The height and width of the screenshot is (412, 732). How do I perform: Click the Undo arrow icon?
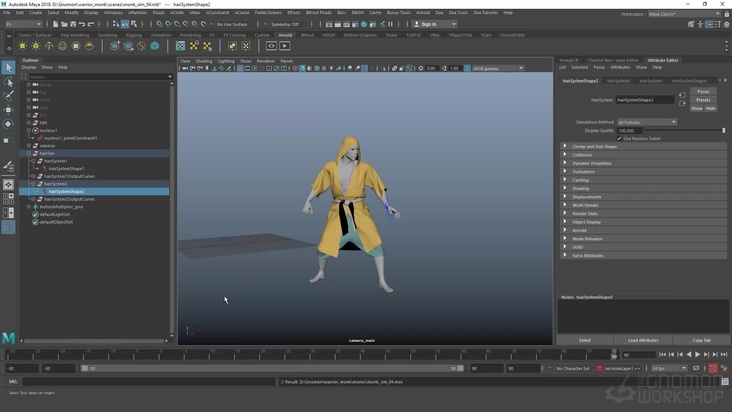pos(82,24)
